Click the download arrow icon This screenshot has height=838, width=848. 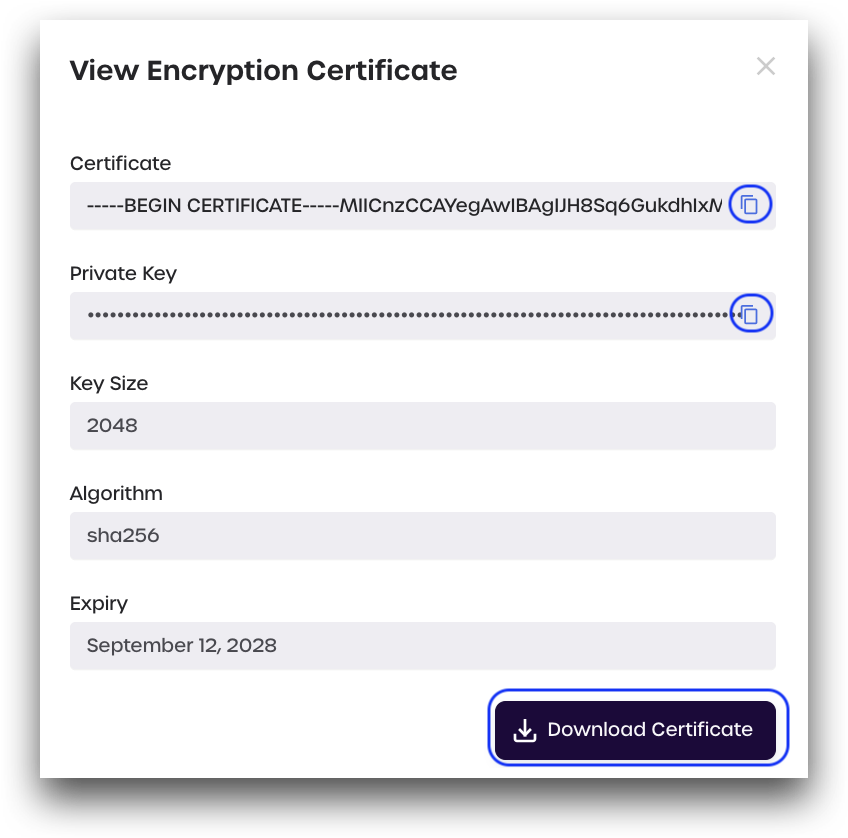(525, 731)
